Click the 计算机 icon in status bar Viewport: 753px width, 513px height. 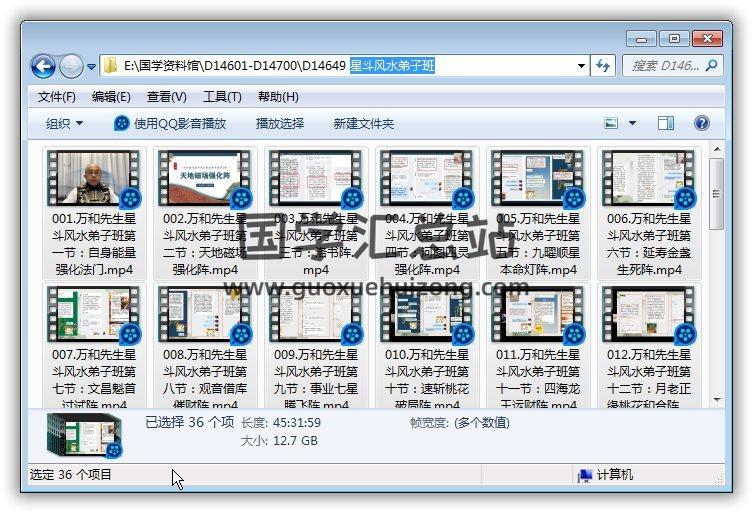584,475
